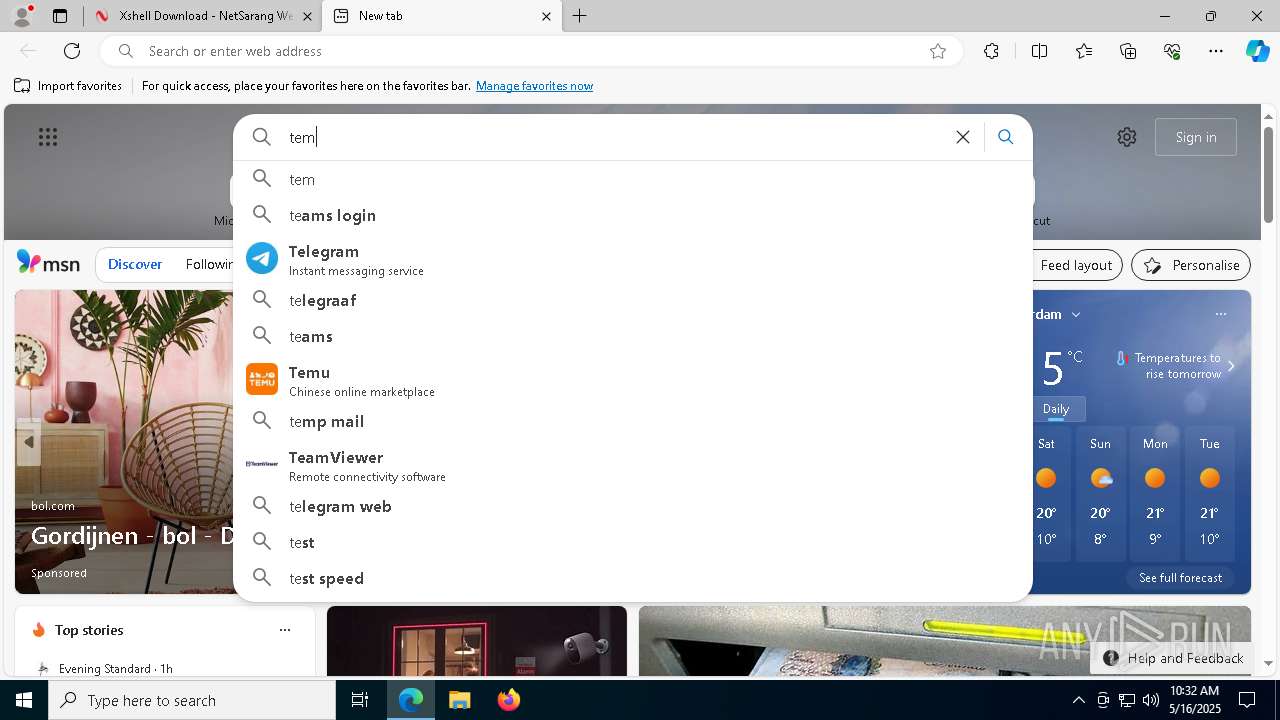Viewport: 1280px width, 720px height.
Task: Open Manage favorites now link
Action: coord(534,86)
